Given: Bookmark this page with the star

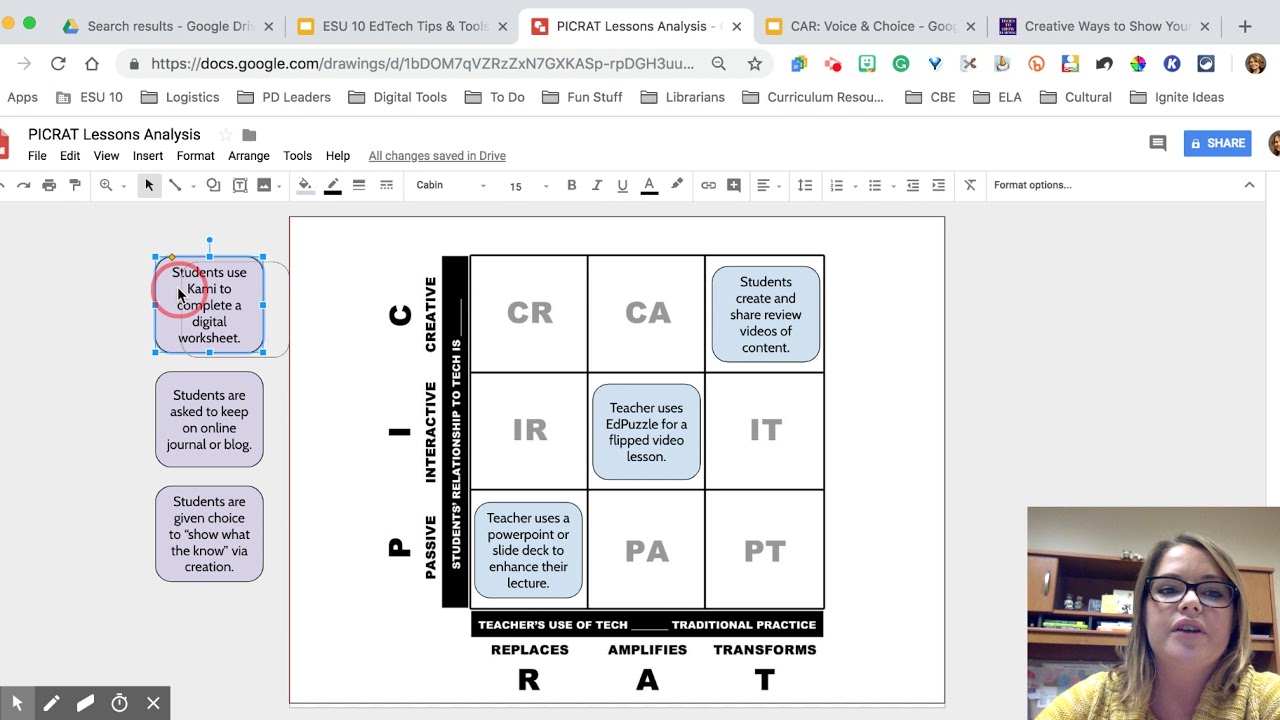Looking at the screenshot, I should (x=754, y=64).
